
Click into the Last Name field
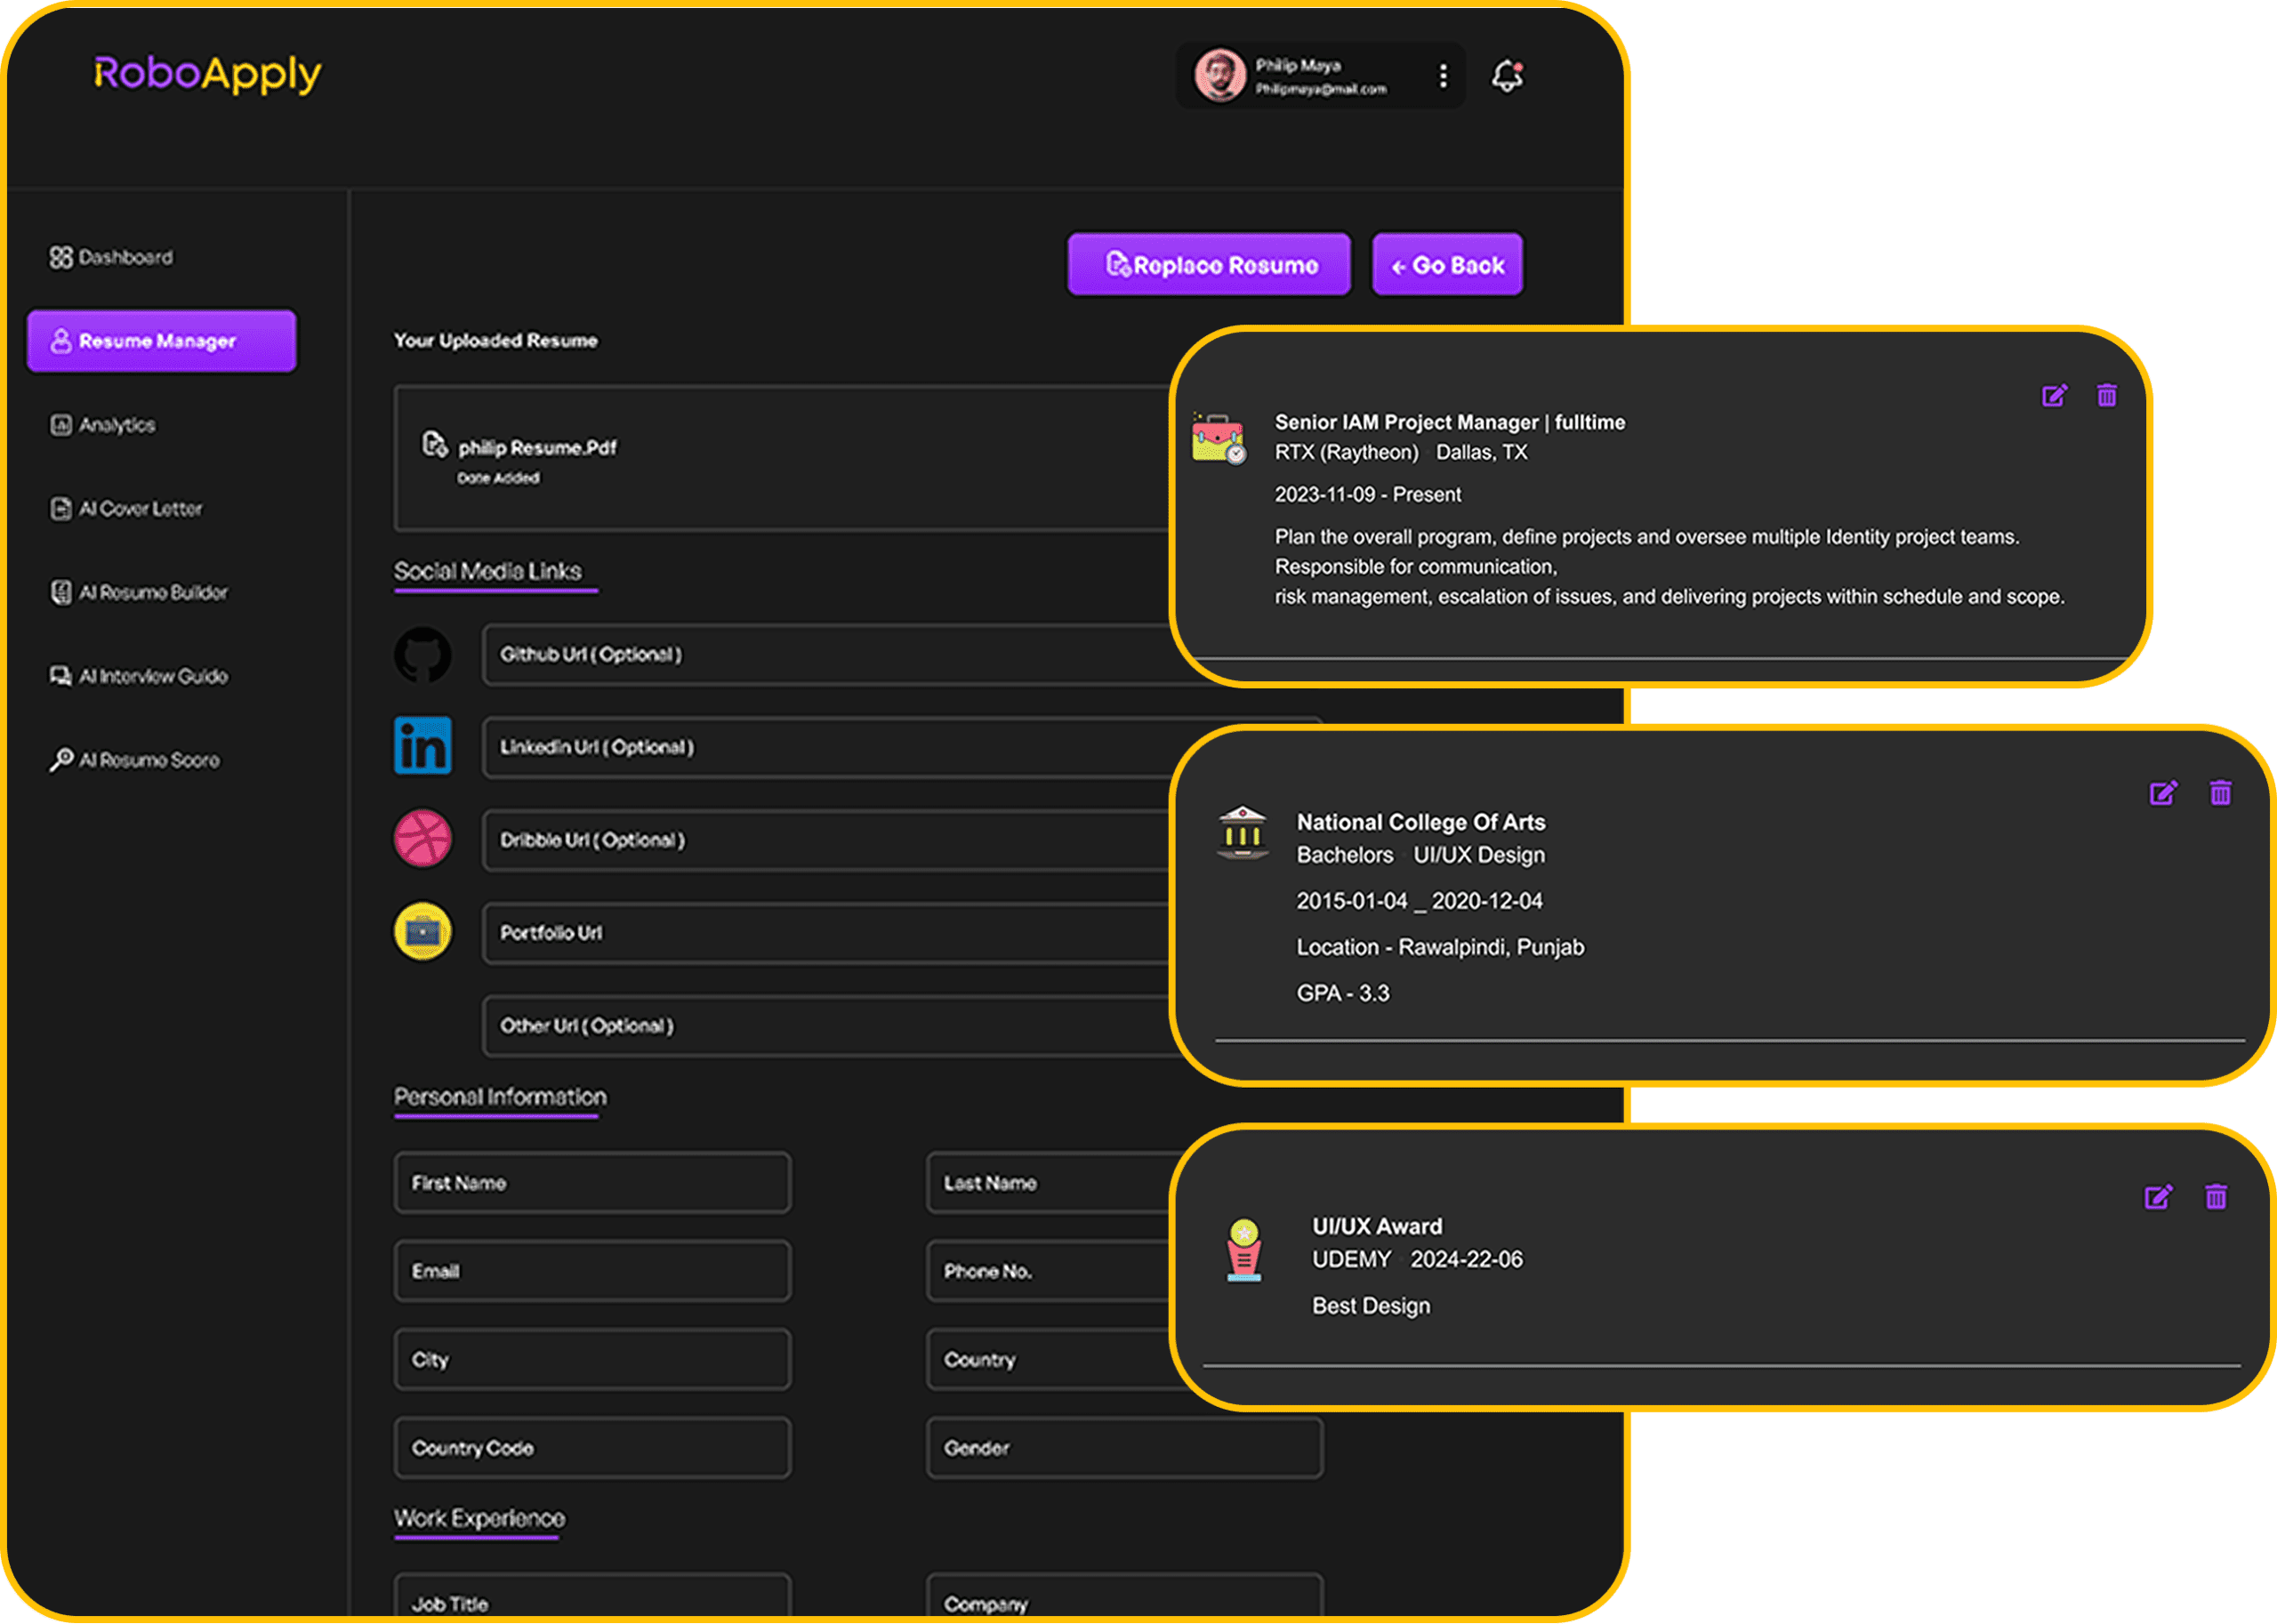pyautogui.click(x=1049, y=1184)
